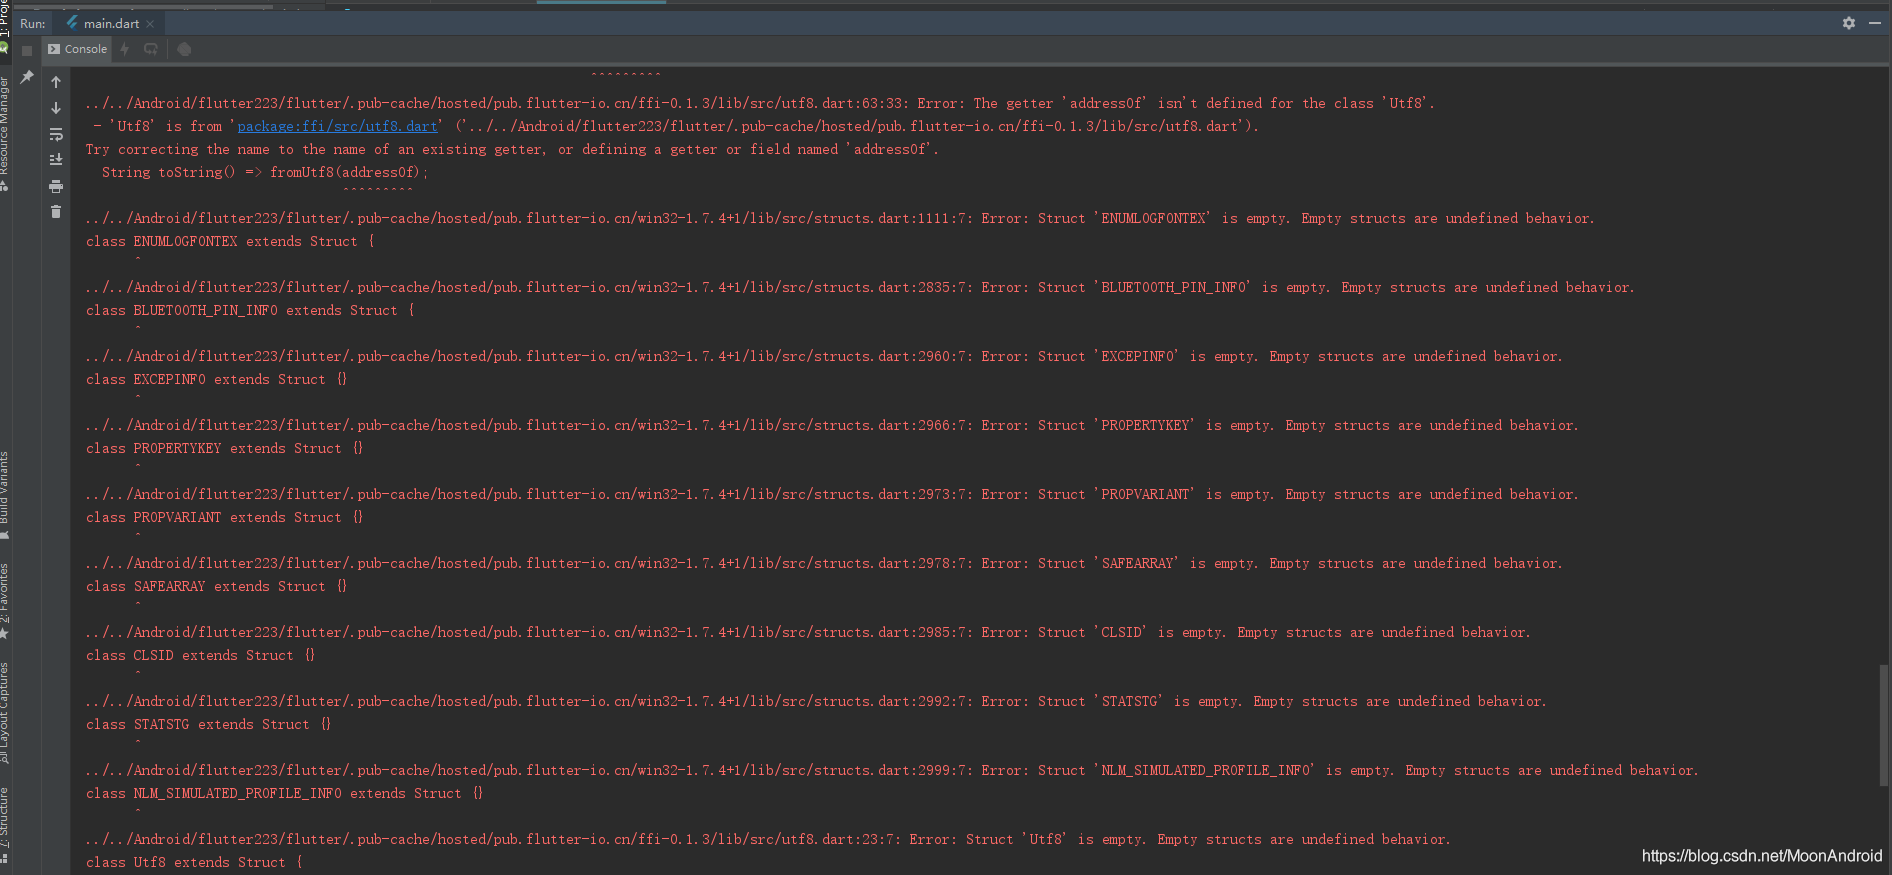This screenshot has height=875, width=1892.
Task: Toggle soft-wrap in the console
Action: pyautogui.click(x=56, y=134)
